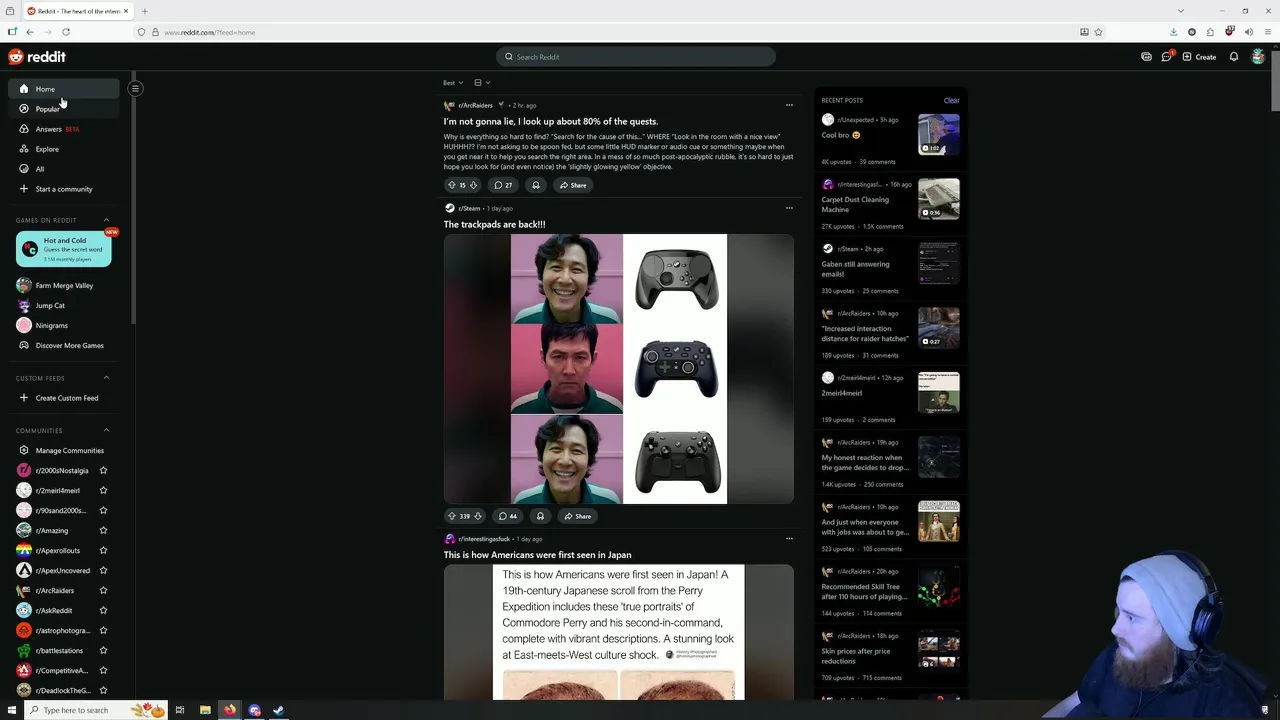Click the Reddit logo
The width and height of the screenshot is (1280, 720).
(37, 57)
